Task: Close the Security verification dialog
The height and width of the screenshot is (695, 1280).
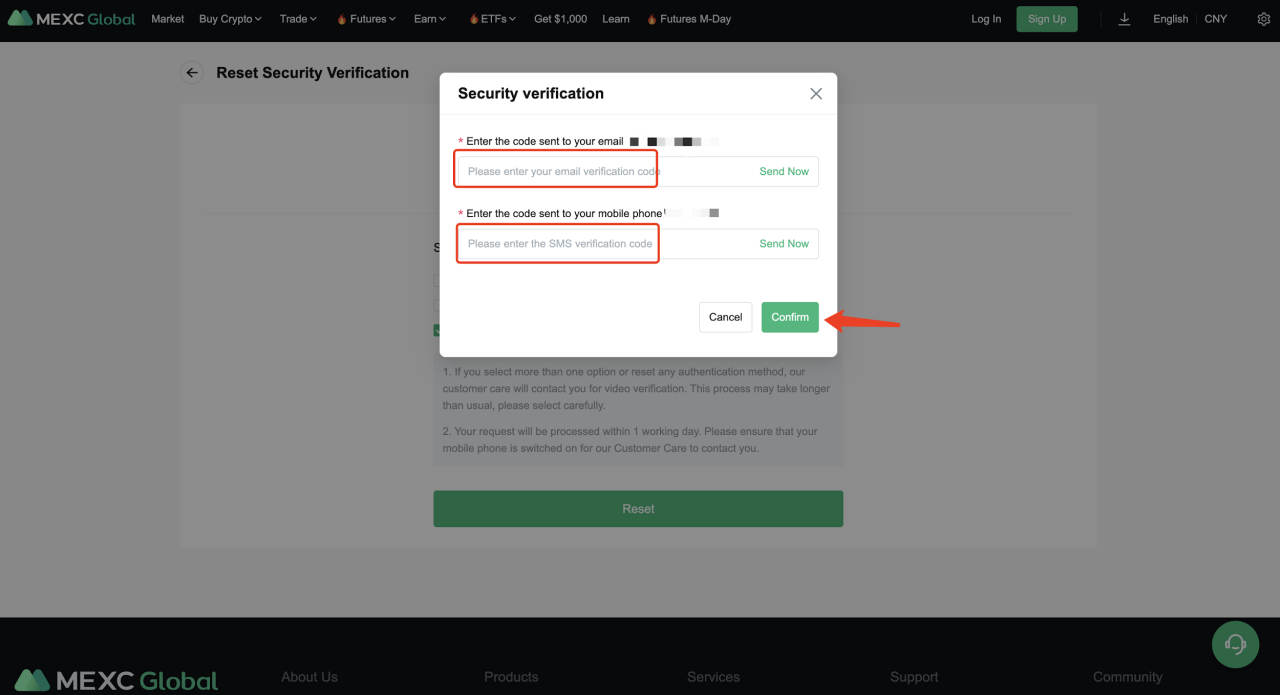Action: click(x=816, y=94)
